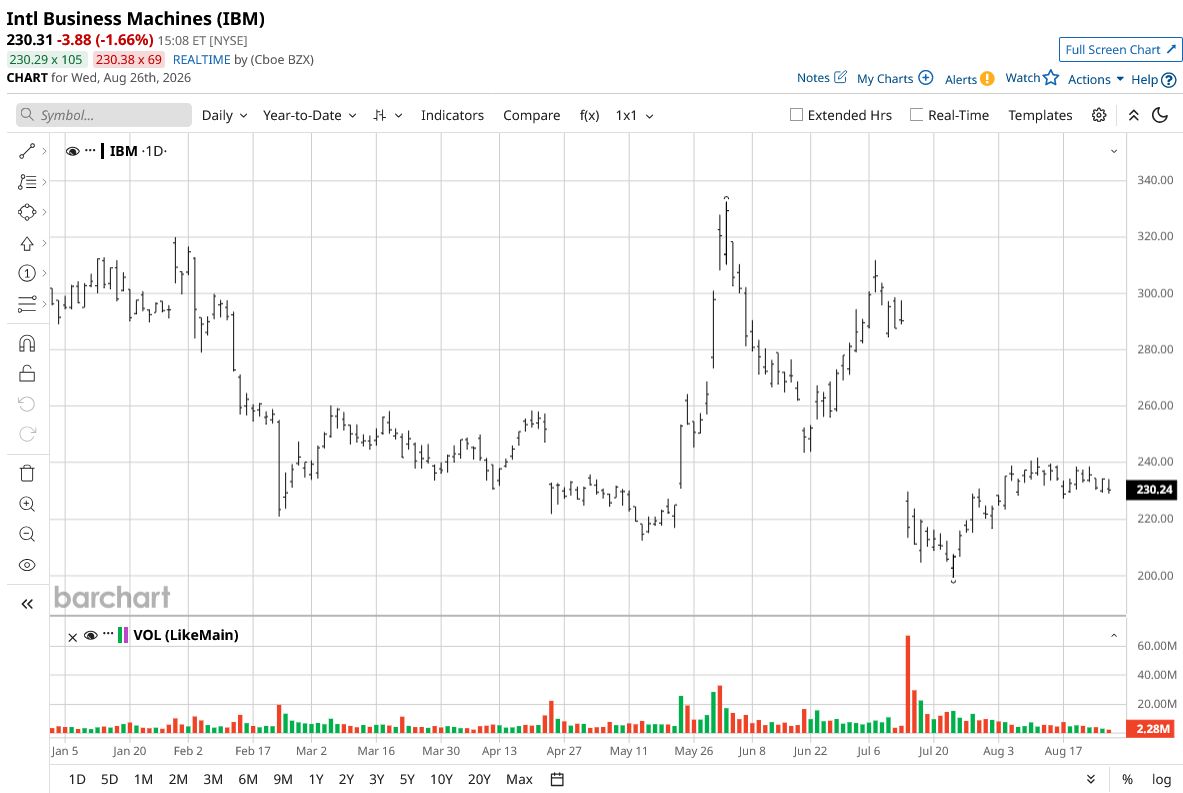The image size is (1183, 793).
Task: Switch to dark mode moon icon
Action: point(1160,115)
